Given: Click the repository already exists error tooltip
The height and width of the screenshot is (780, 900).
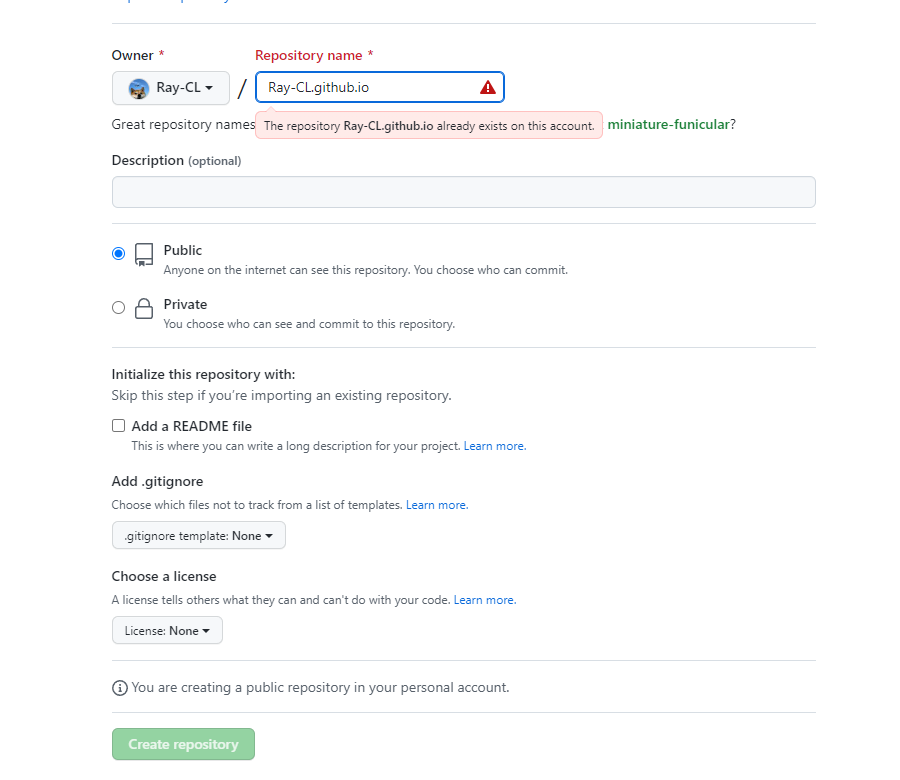Looking at the screenshot, I should 429,126.
